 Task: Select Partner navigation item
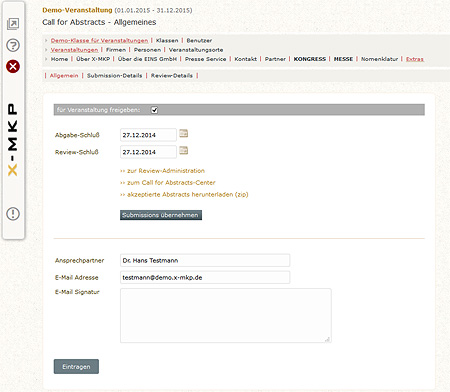(275, 59)
